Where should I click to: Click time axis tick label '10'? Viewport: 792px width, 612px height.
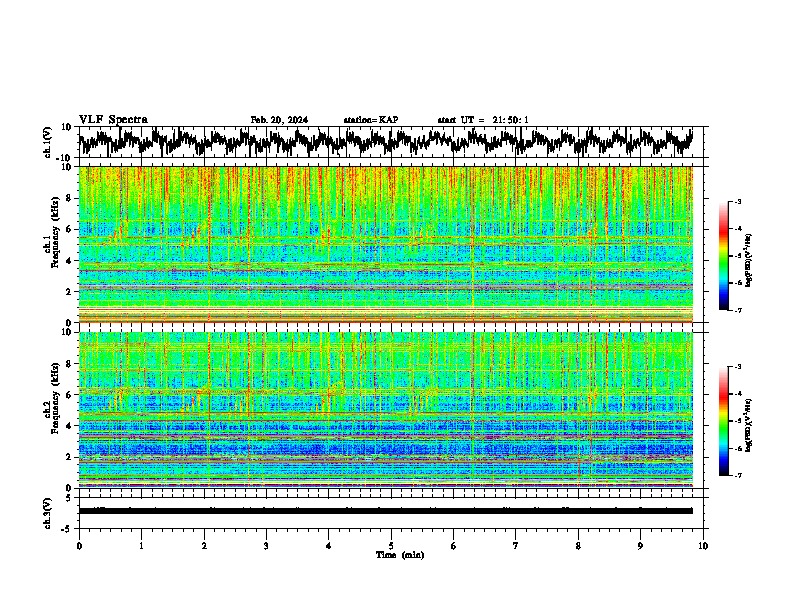[x=703, y=546]
